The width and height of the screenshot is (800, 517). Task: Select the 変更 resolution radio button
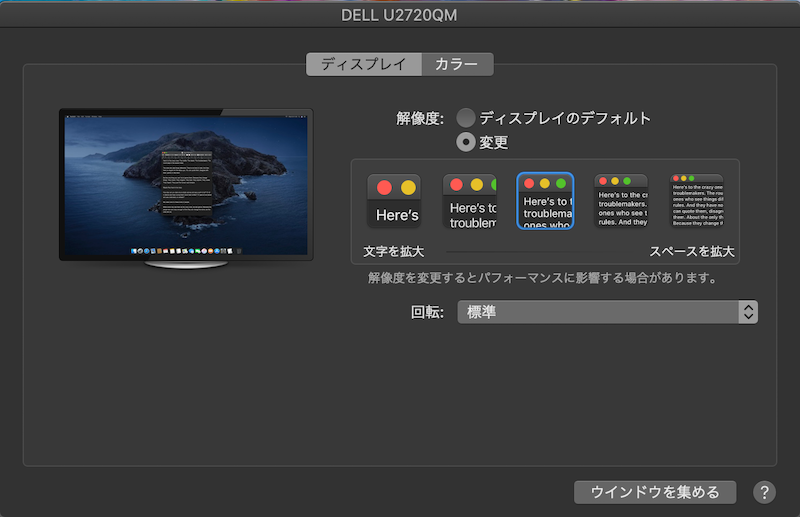466,142
